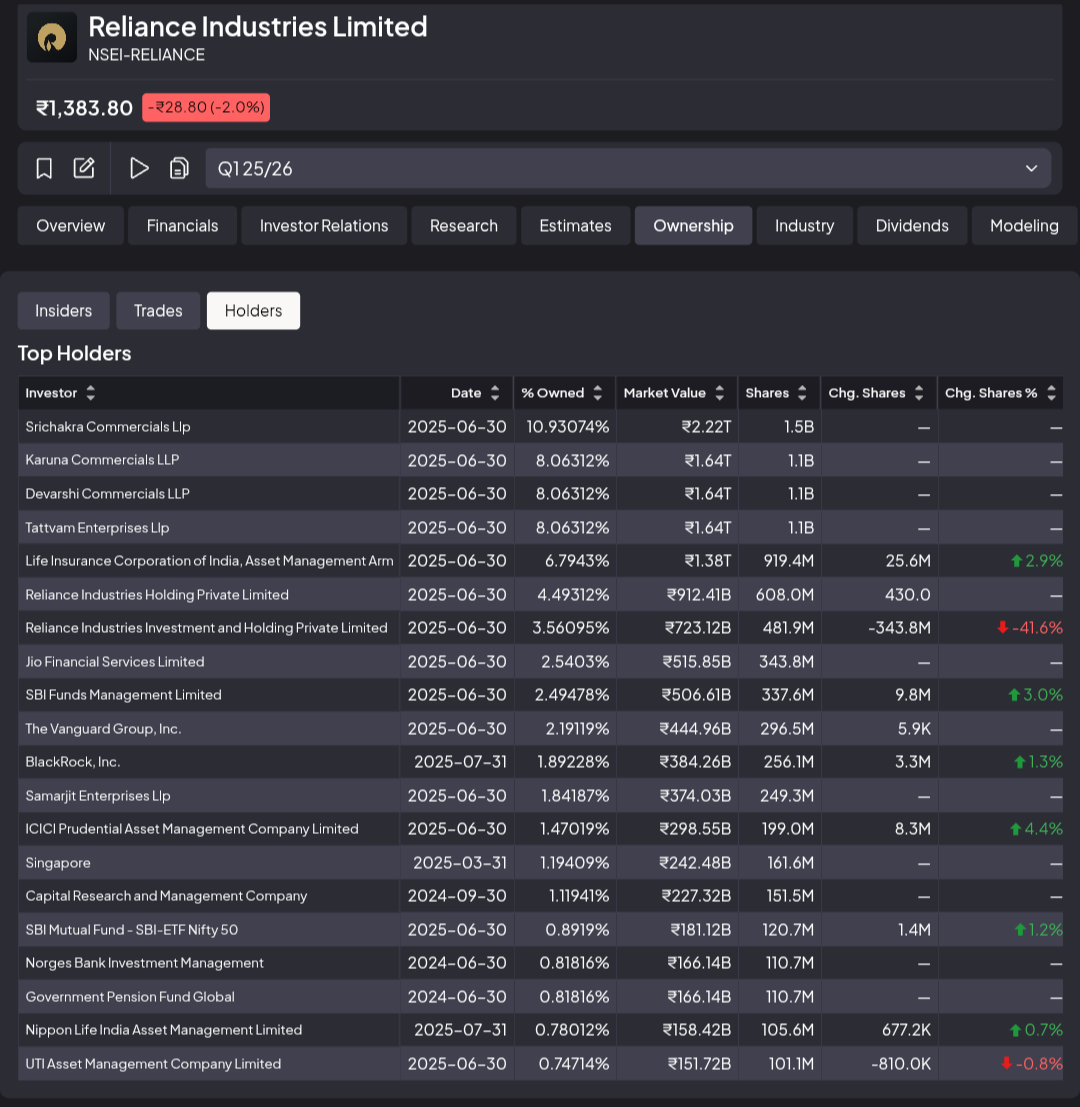
Task: Click the NSEI-RELIANCE ticker label
Action: (x=147, y=55)
